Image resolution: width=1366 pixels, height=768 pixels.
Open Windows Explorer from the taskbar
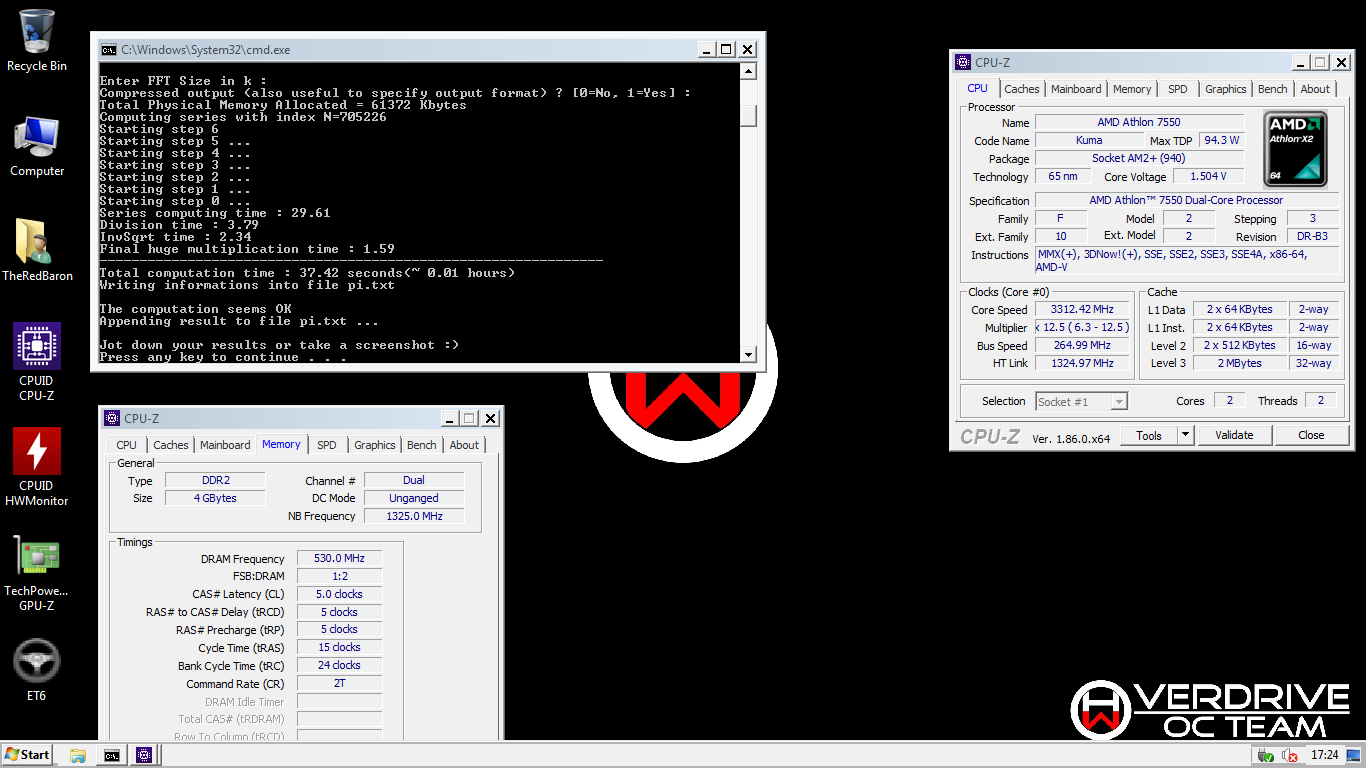click(78, 755)
